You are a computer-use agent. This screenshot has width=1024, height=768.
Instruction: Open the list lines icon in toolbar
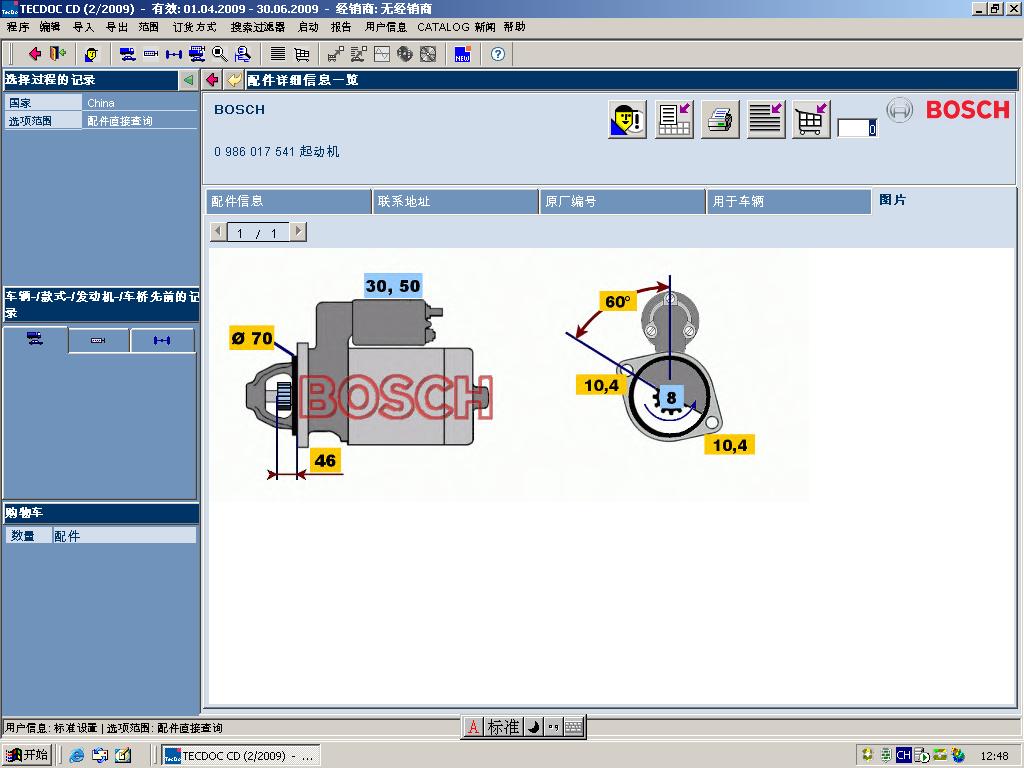[278, 54]
